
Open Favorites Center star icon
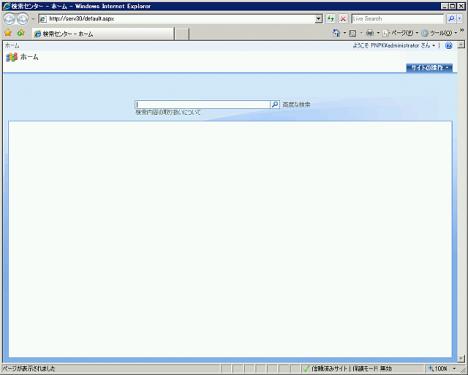pyautogui.click(x=8, y=33)
